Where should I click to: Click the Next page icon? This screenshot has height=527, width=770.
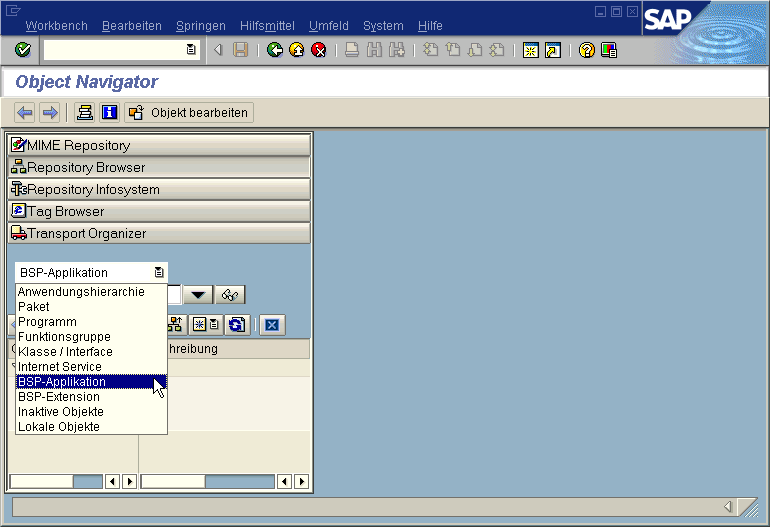click(475, 50)
